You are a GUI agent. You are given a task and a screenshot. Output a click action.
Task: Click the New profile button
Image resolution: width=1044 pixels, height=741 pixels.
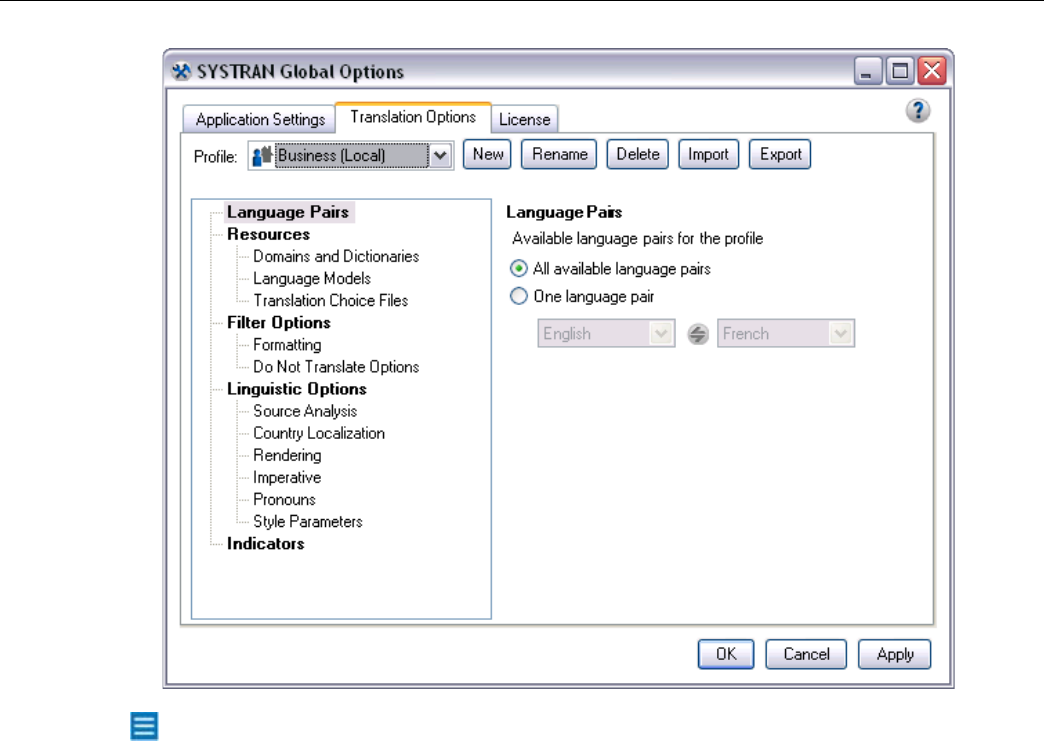point(487,154)
